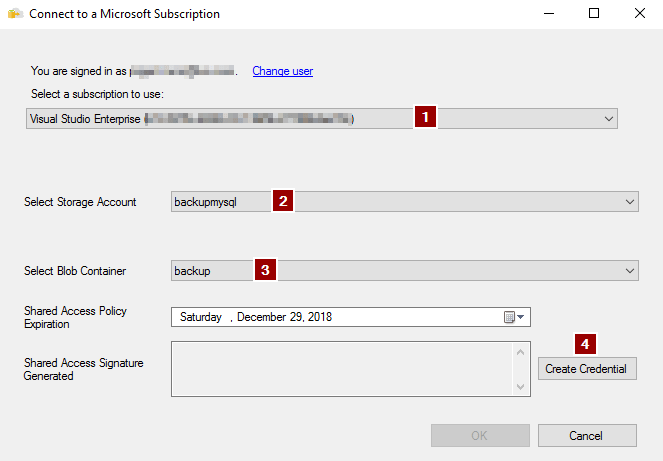Screen dimensions: 663x461
Task: Click the signature box scroll down arrow
Action: coord(521,387)
